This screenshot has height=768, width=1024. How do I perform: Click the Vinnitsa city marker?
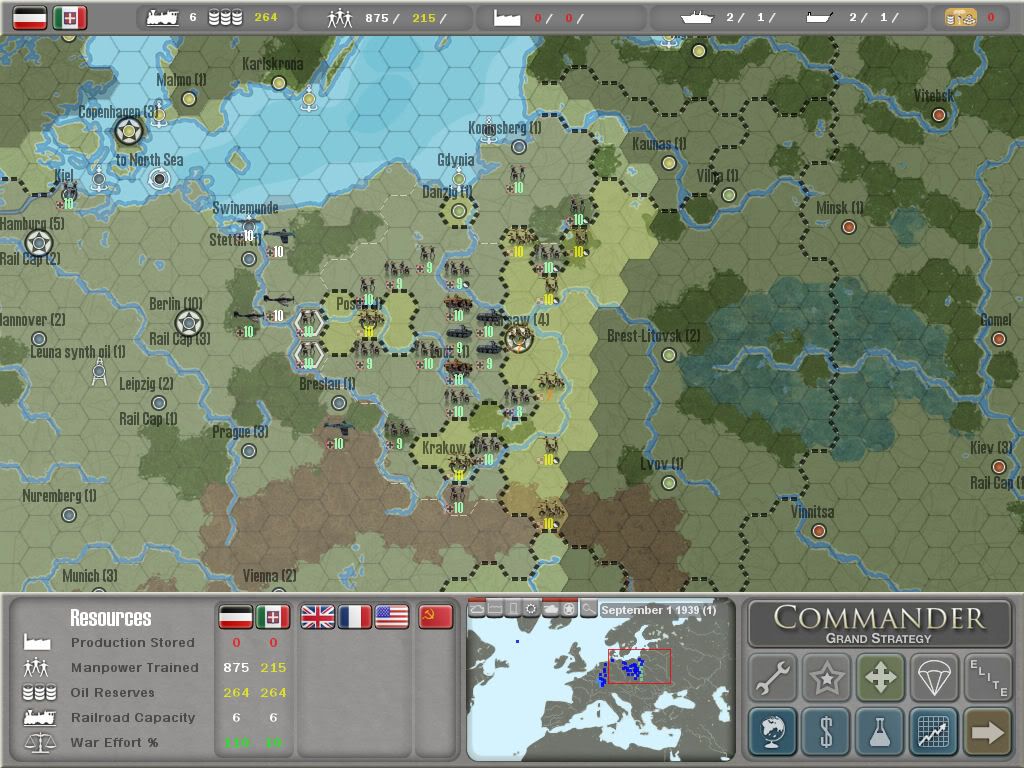(818, 531)
